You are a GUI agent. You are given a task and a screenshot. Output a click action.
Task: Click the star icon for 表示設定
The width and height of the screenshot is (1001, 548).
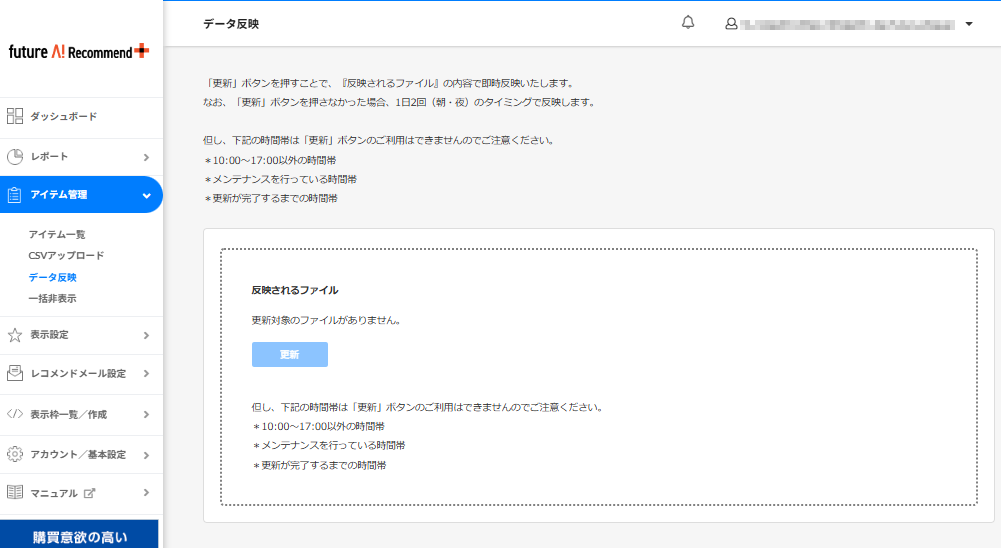click(x=15, y=335)
